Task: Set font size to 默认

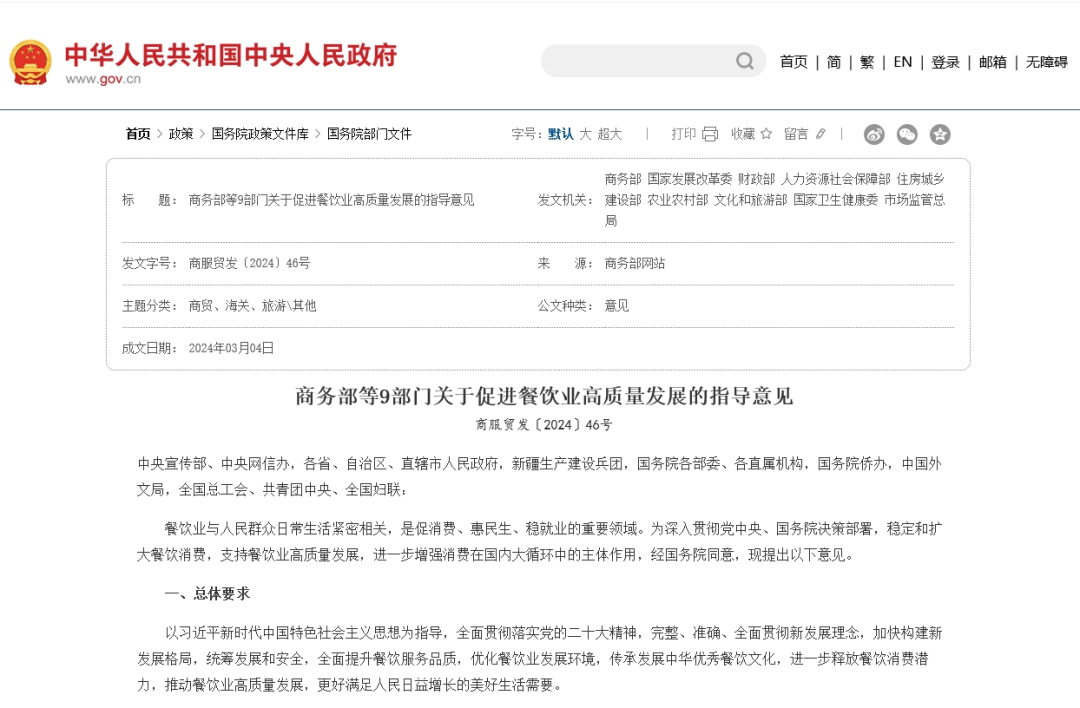Action: tap(561, 134)
